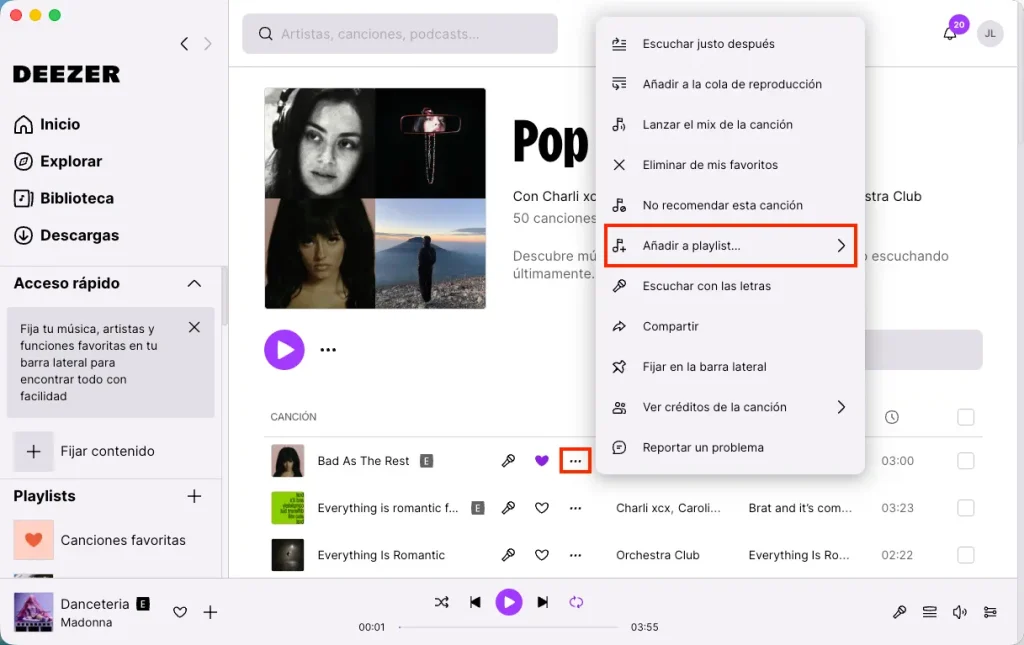The image size is (1024, 645).
Task: Check the 03:23 track checkbox
Action: point(965,508)
